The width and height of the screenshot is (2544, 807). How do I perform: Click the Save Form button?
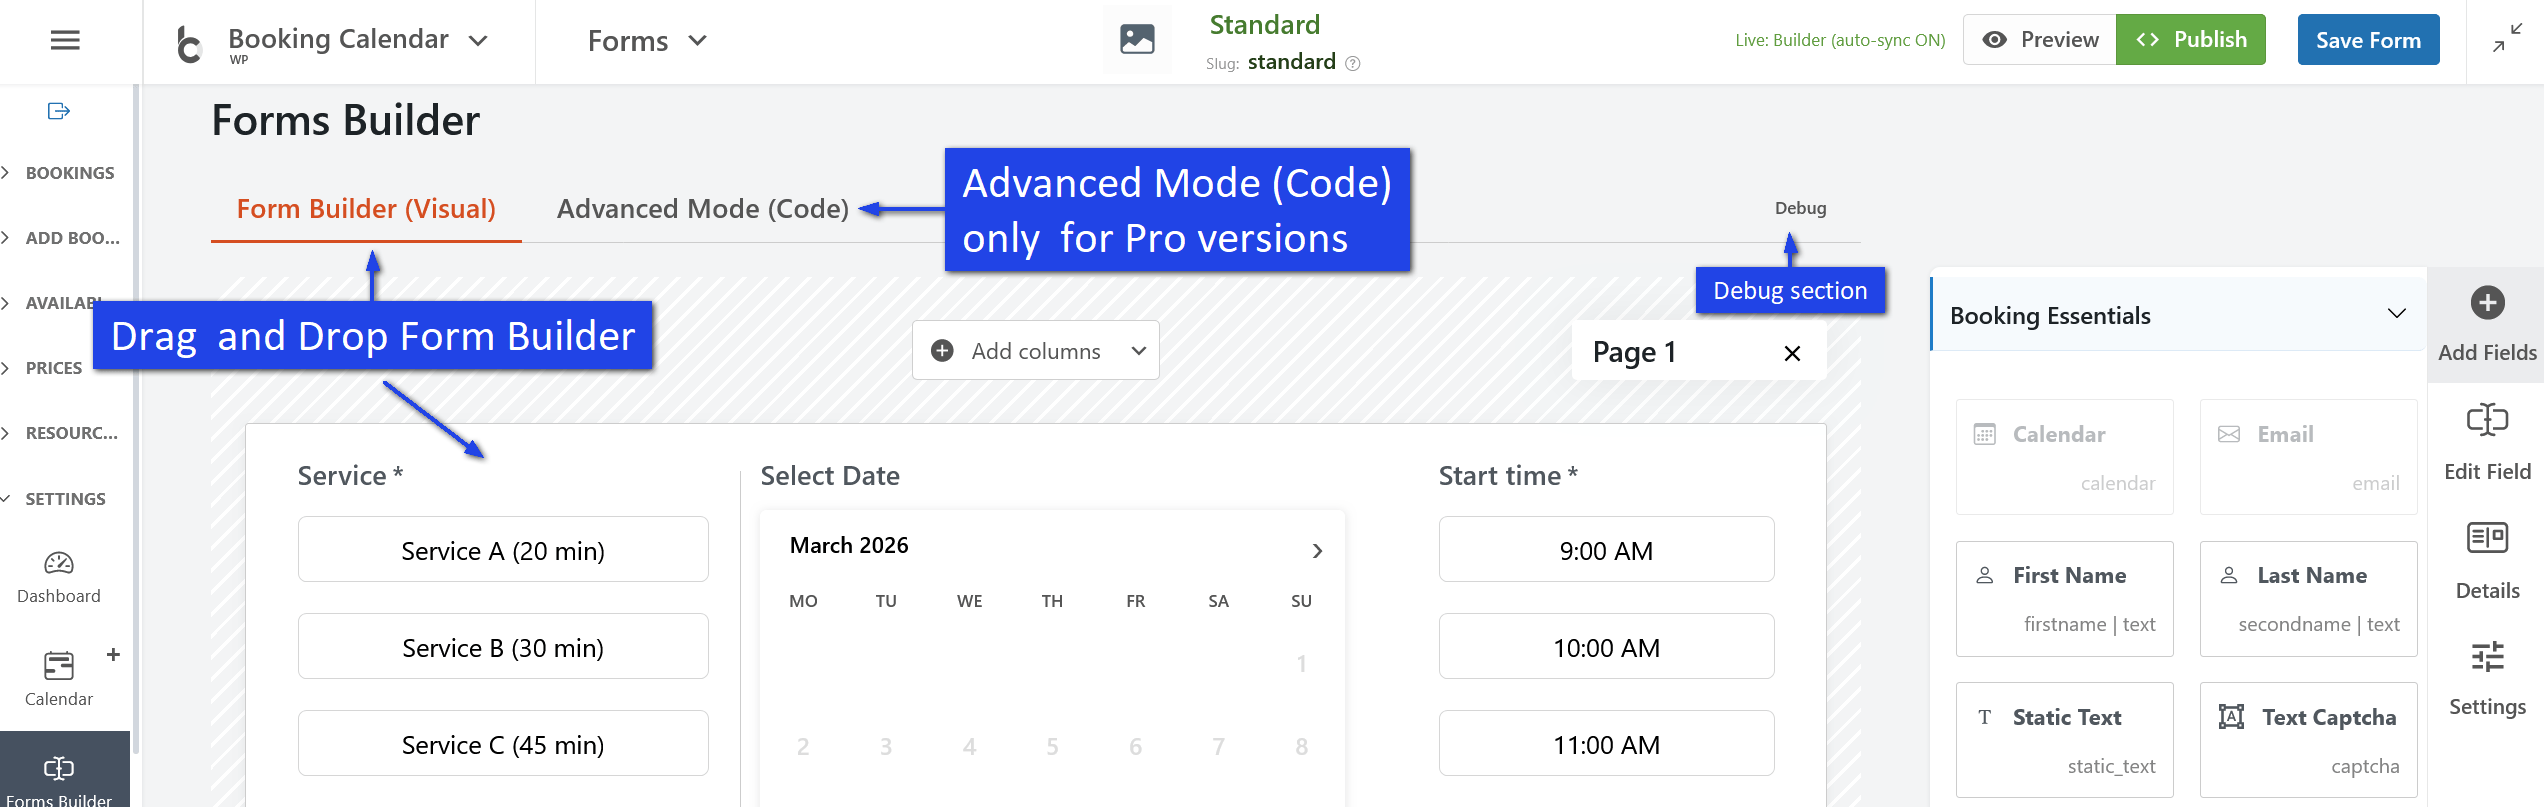[2368, 40]
